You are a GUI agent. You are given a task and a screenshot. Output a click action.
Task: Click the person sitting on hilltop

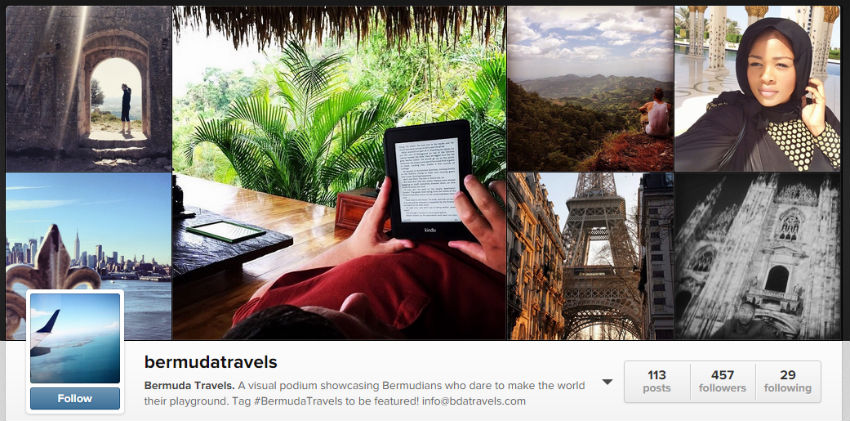click(655, 112)
